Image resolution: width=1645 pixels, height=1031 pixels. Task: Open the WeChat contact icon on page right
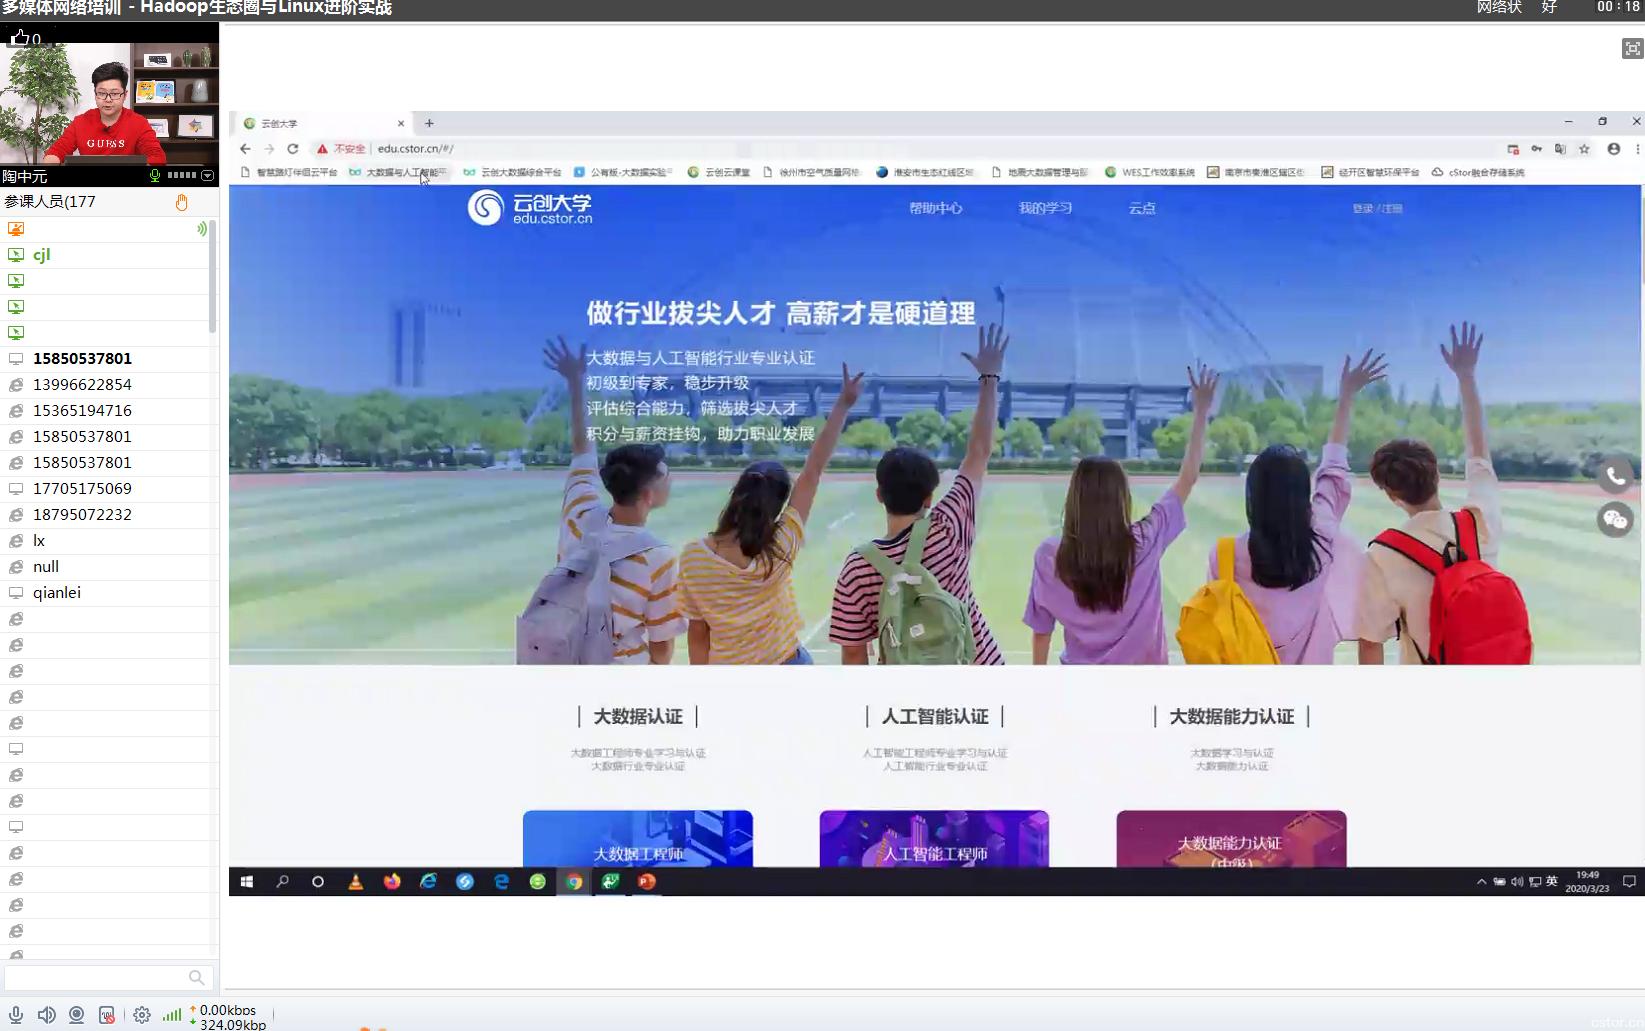pyautogui.click(x=1615, y=519)
